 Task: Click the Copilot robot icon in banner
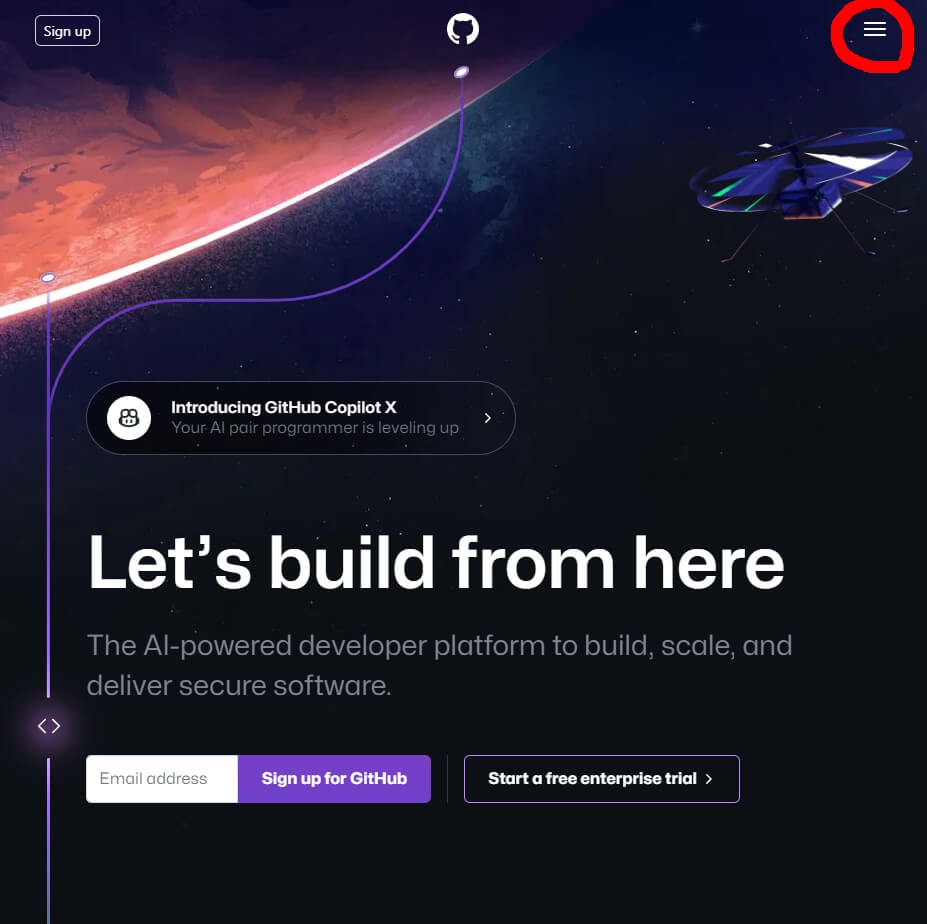129,418
